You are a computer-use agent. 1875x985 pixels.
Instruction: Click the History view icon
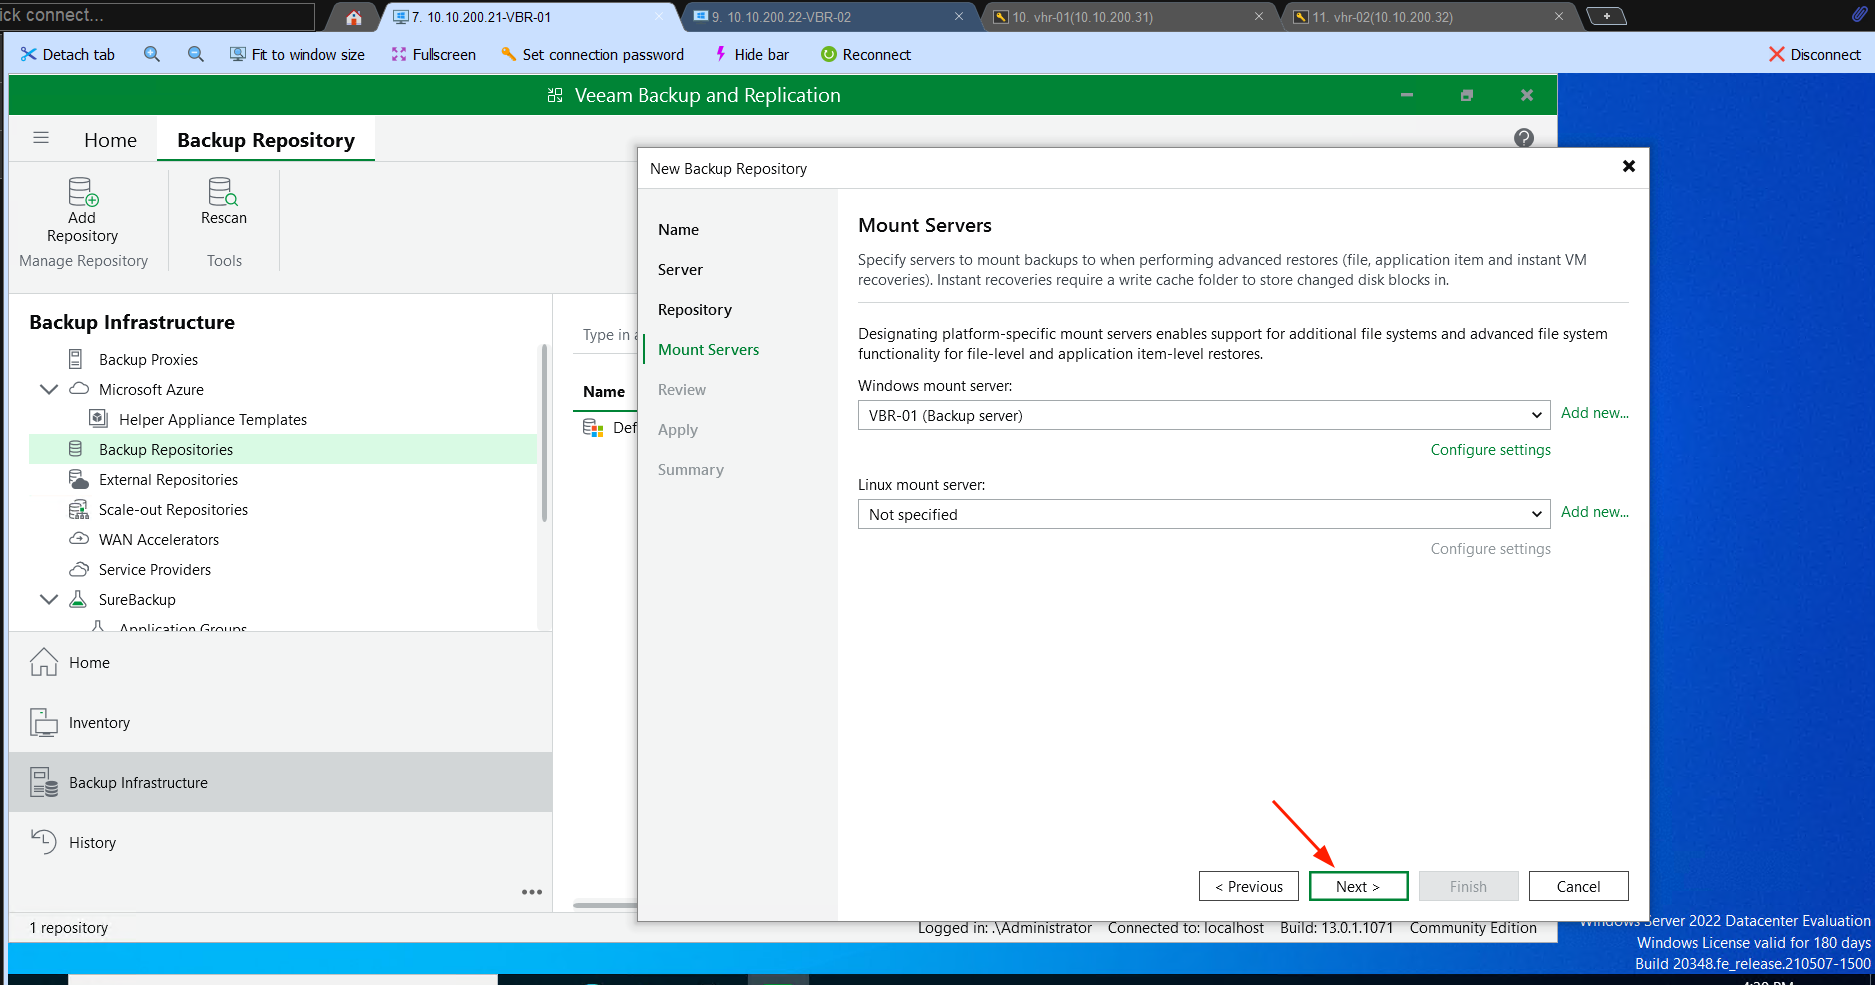pos(43,842)
